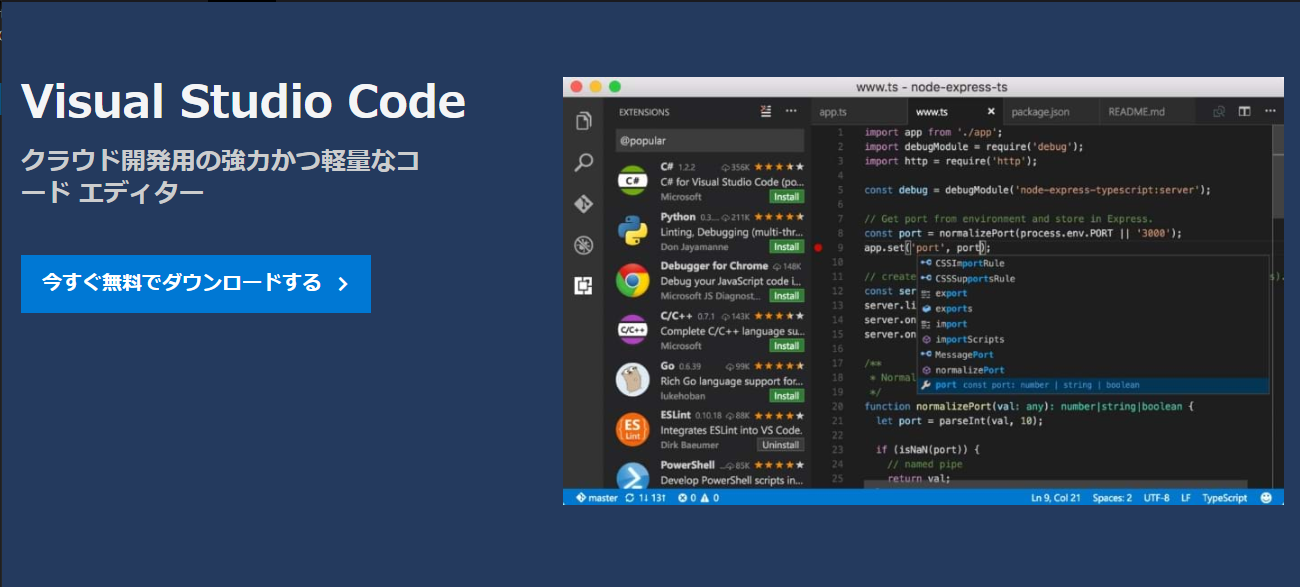Click line number 20 in the gutter
Viewport: 1300px width, 587px height.
coord(839,407)
